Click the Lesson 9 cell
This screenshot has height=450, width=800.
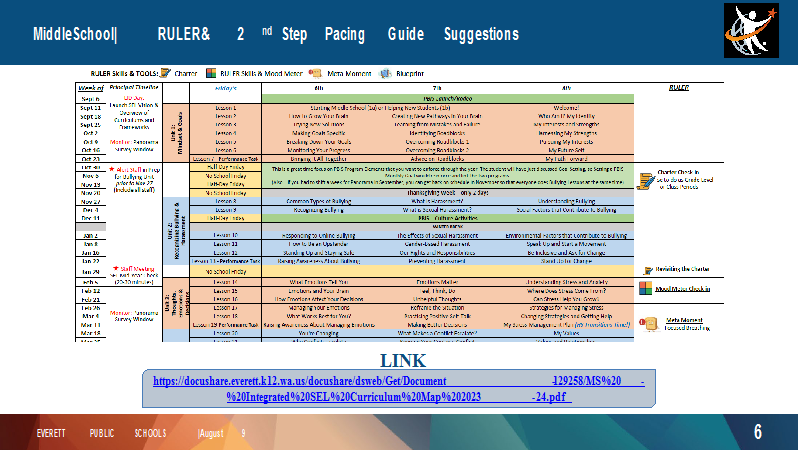point(226,210)
